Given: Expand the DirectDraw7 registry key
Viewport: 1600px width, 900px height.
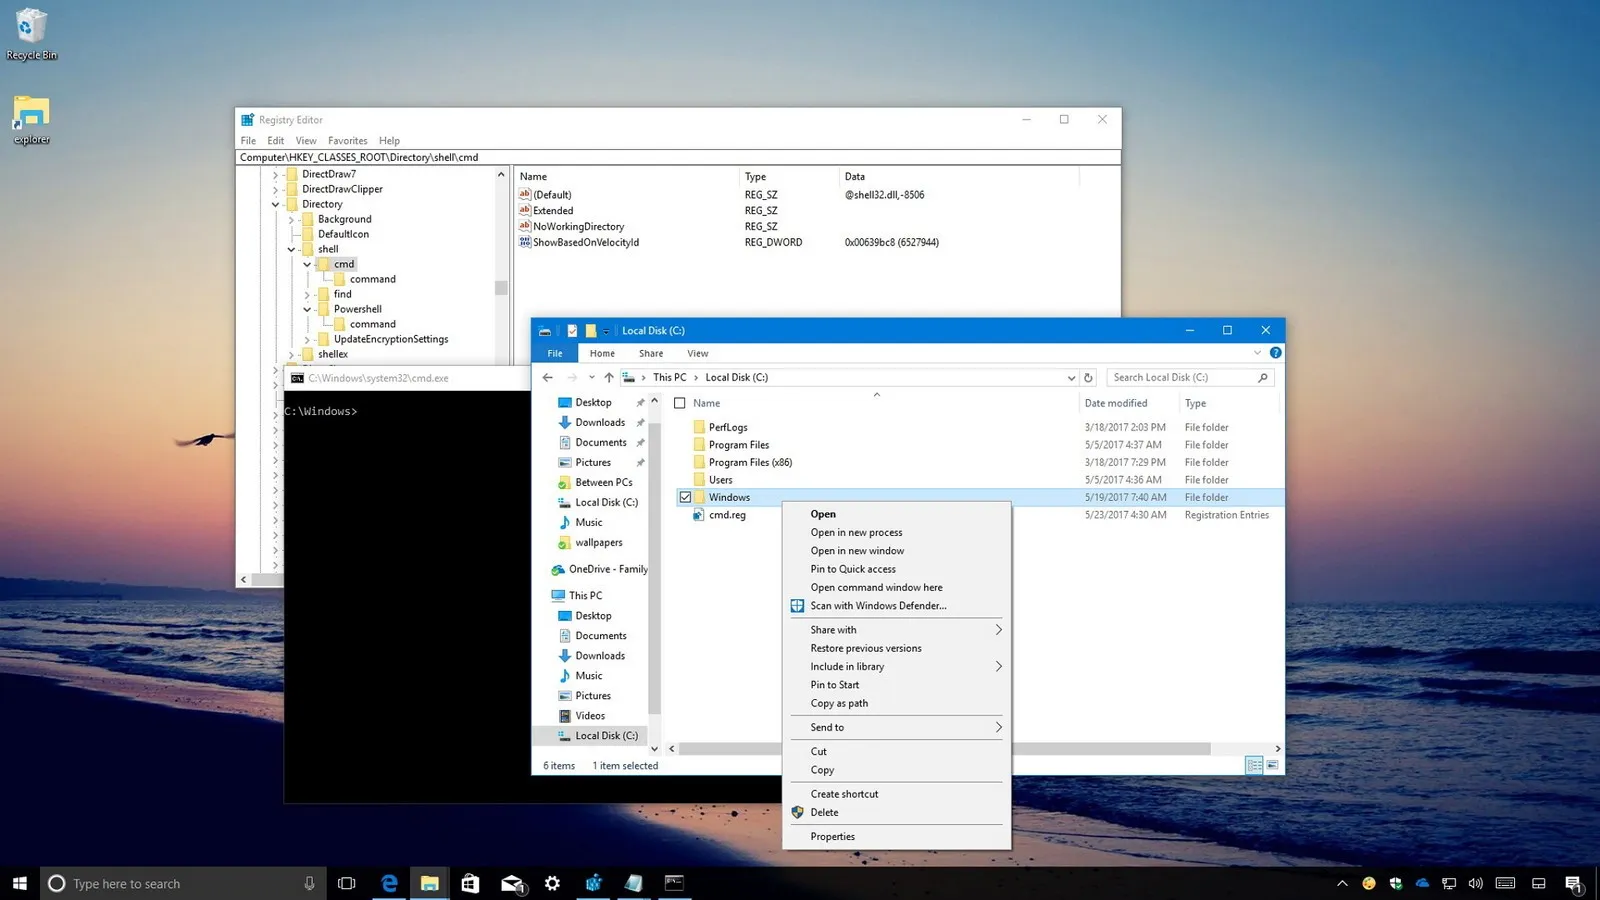Looking at the screenshot, I should tap(275, 174).
